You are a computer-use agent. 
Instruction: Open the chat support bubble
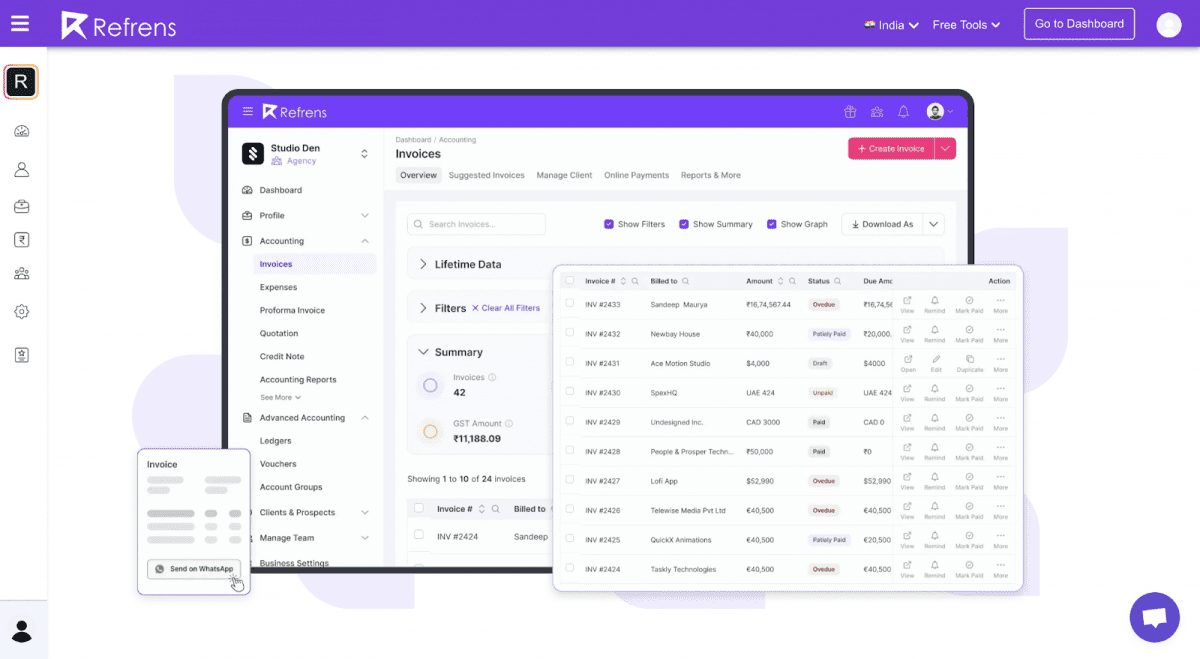tap(1154, 617)
